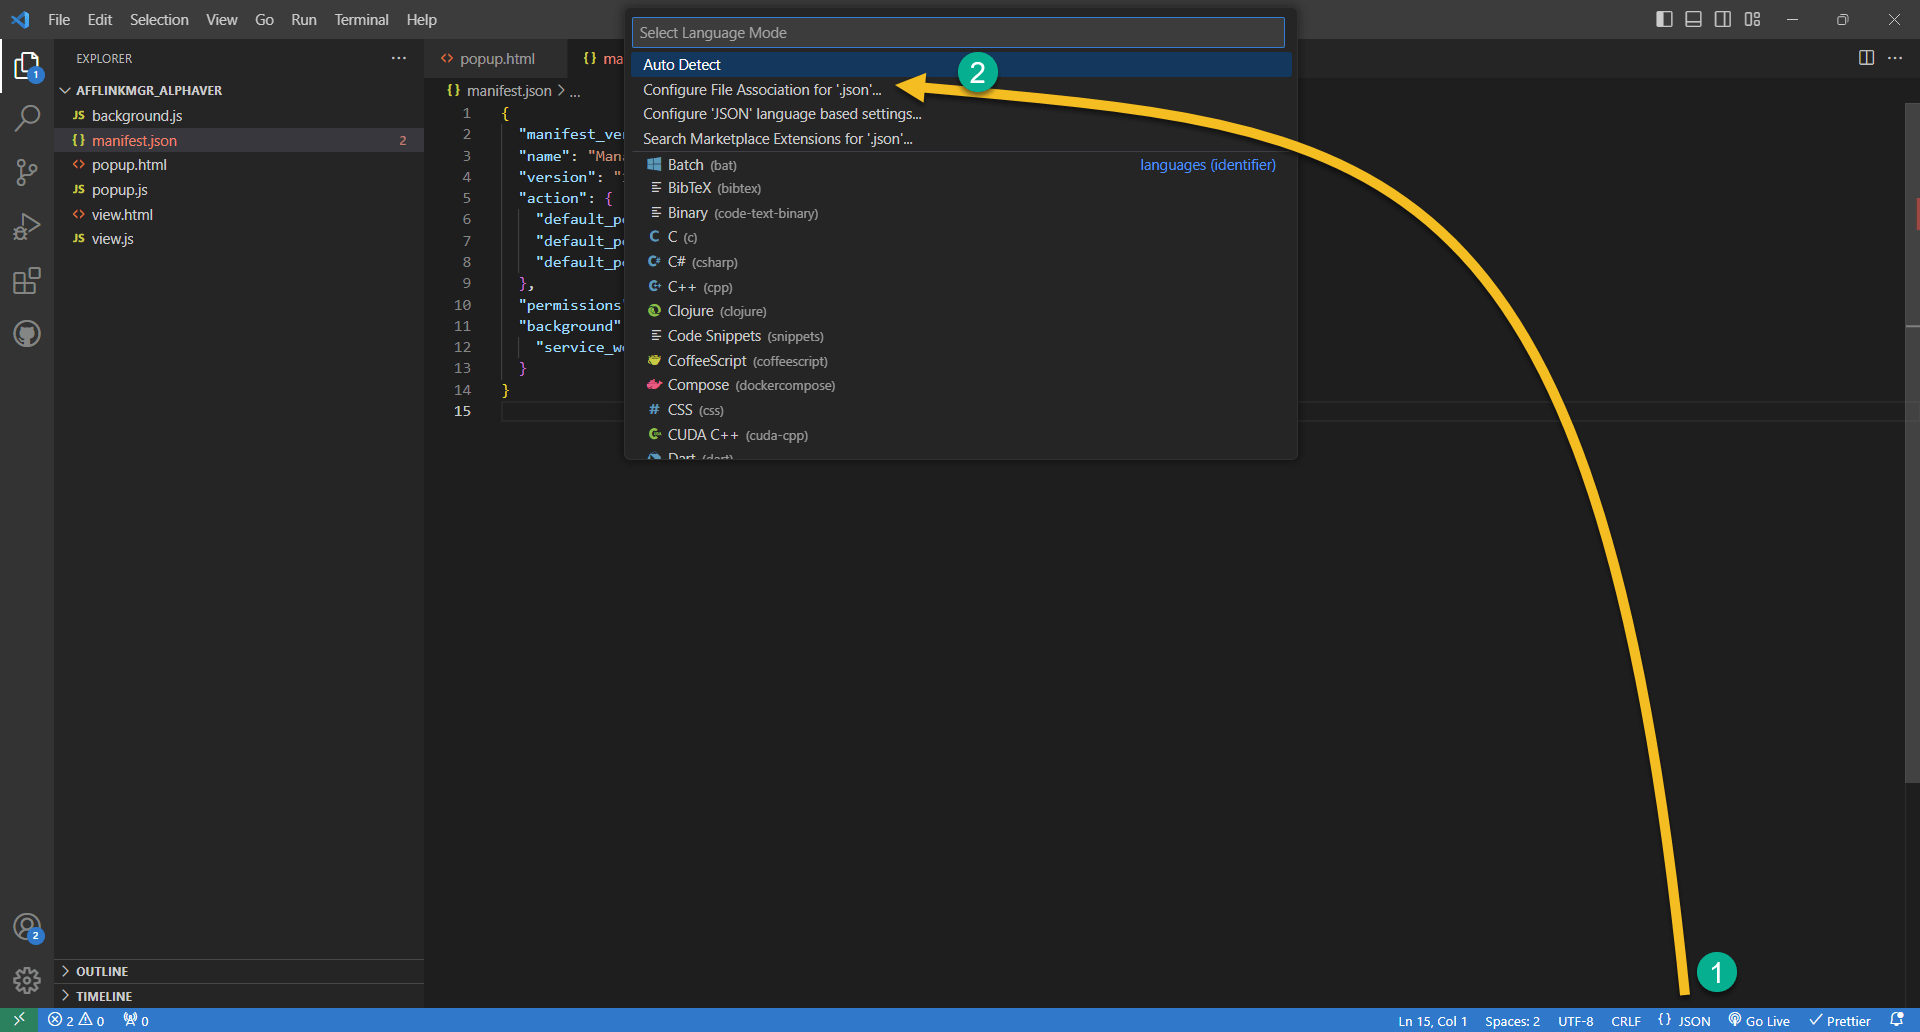Choose Search Marketplace Extensions for '.json'
This screenshot has width=1920, height=1032.
click(961, 139)
